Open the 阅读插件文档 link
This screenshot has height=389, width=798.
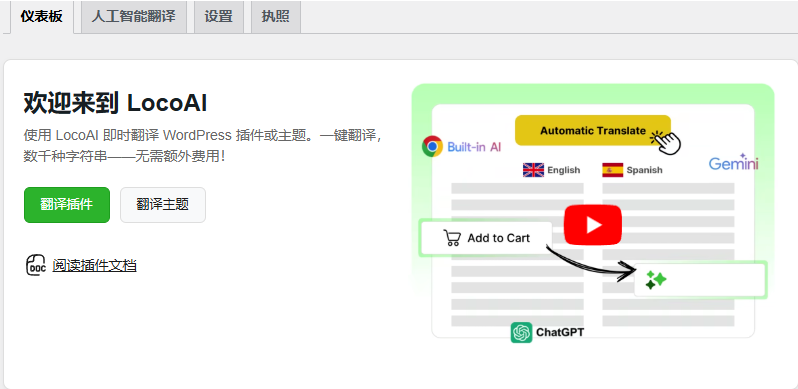point(94,265)
